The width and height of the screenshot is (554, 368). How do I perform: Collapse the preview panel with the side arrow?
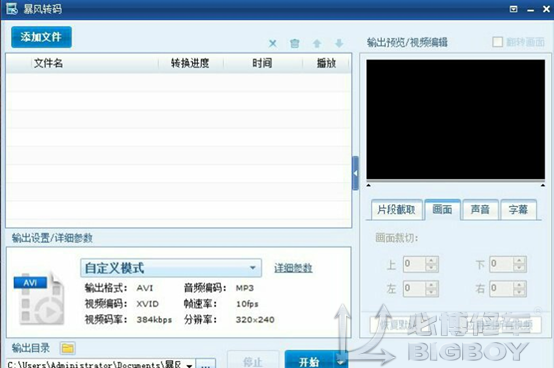click(355, 173)
